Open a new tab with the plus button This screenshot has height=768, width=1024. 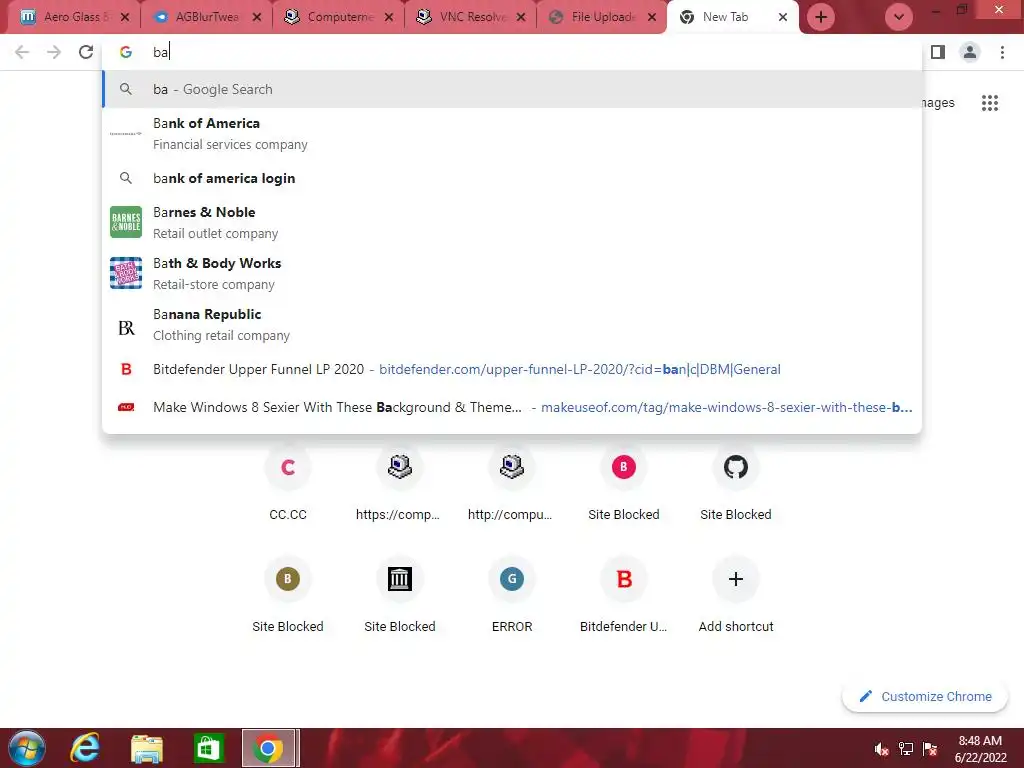[x=821, y=17]
